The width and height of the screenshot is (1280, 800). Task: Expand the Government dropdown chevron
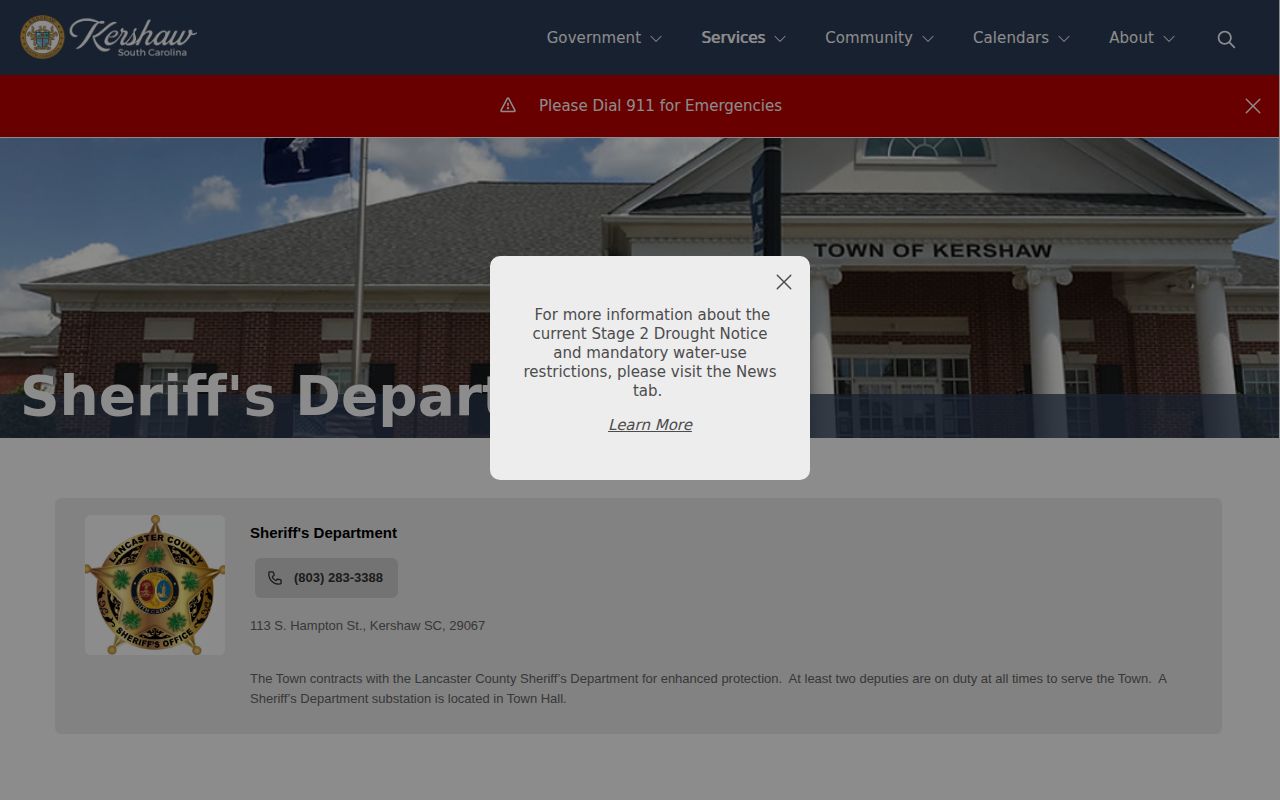pos(656,39)
